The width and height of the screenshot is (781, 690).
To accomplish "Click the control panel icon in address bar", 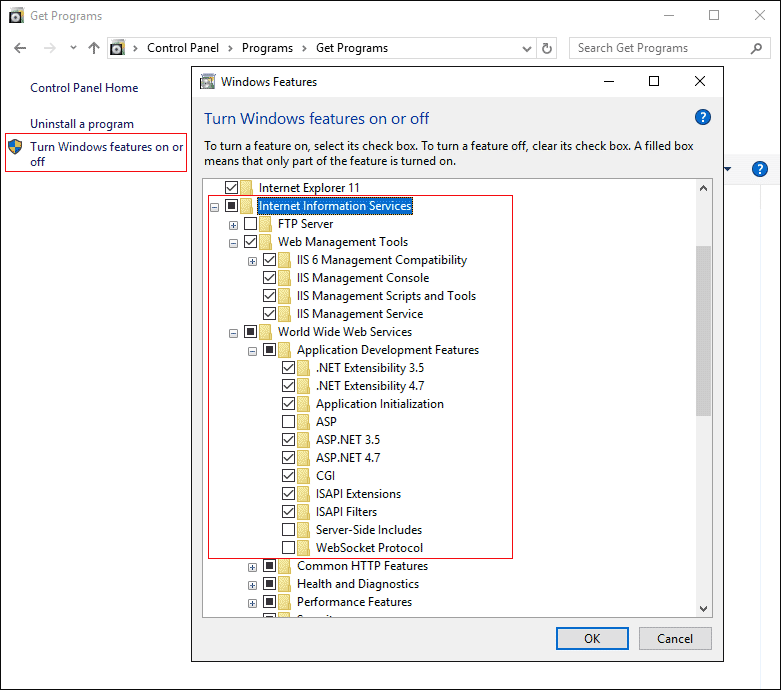I will (117, 48).
